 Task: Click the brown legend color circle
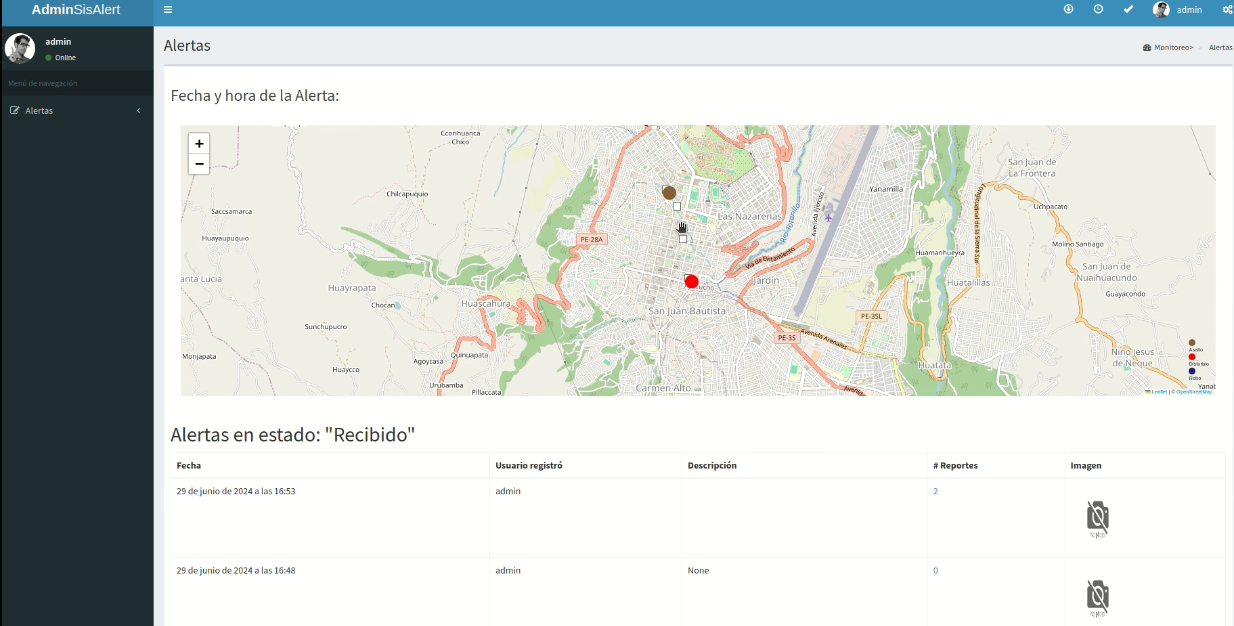[1192, 343]
